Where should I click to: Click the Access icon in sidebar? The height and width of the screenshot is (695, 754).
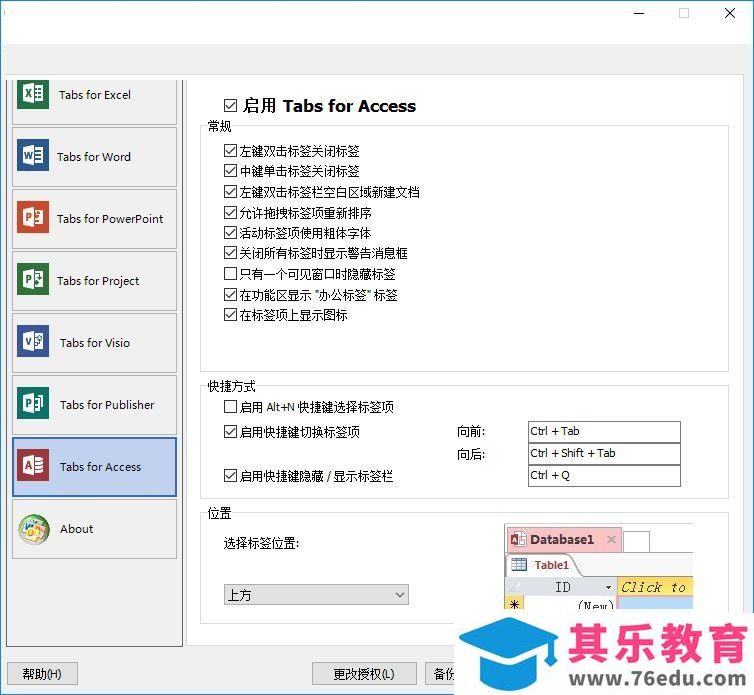(x=33, y=465)
